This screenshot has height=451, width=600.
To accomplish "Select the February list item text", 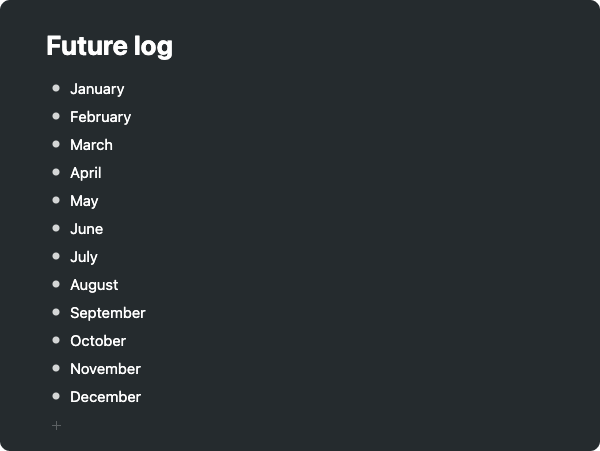I will pos(101,117).
